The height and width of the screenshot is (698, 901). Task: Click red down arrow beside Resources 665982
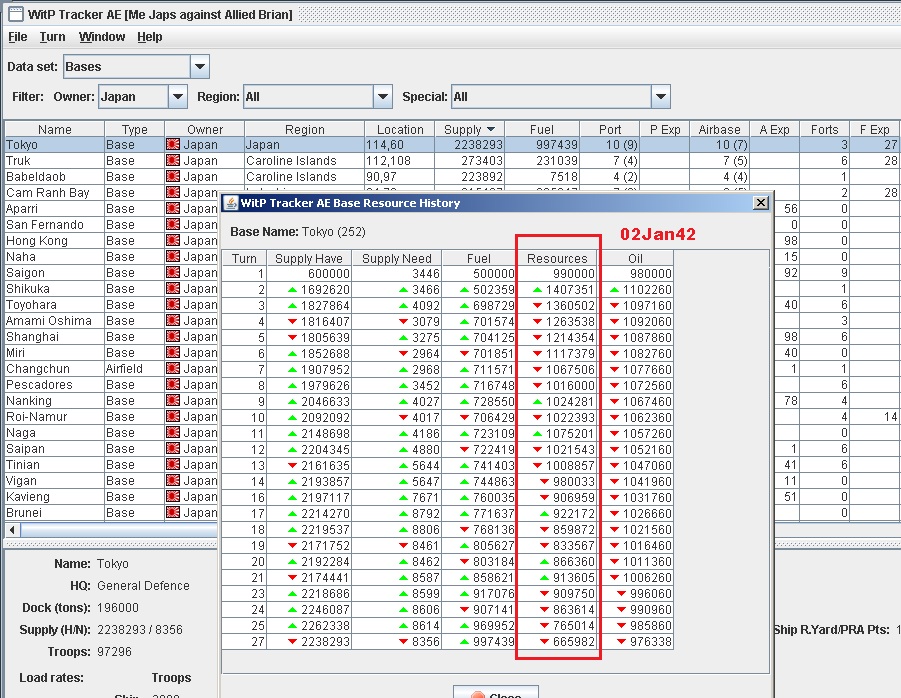tap(545, 642)
